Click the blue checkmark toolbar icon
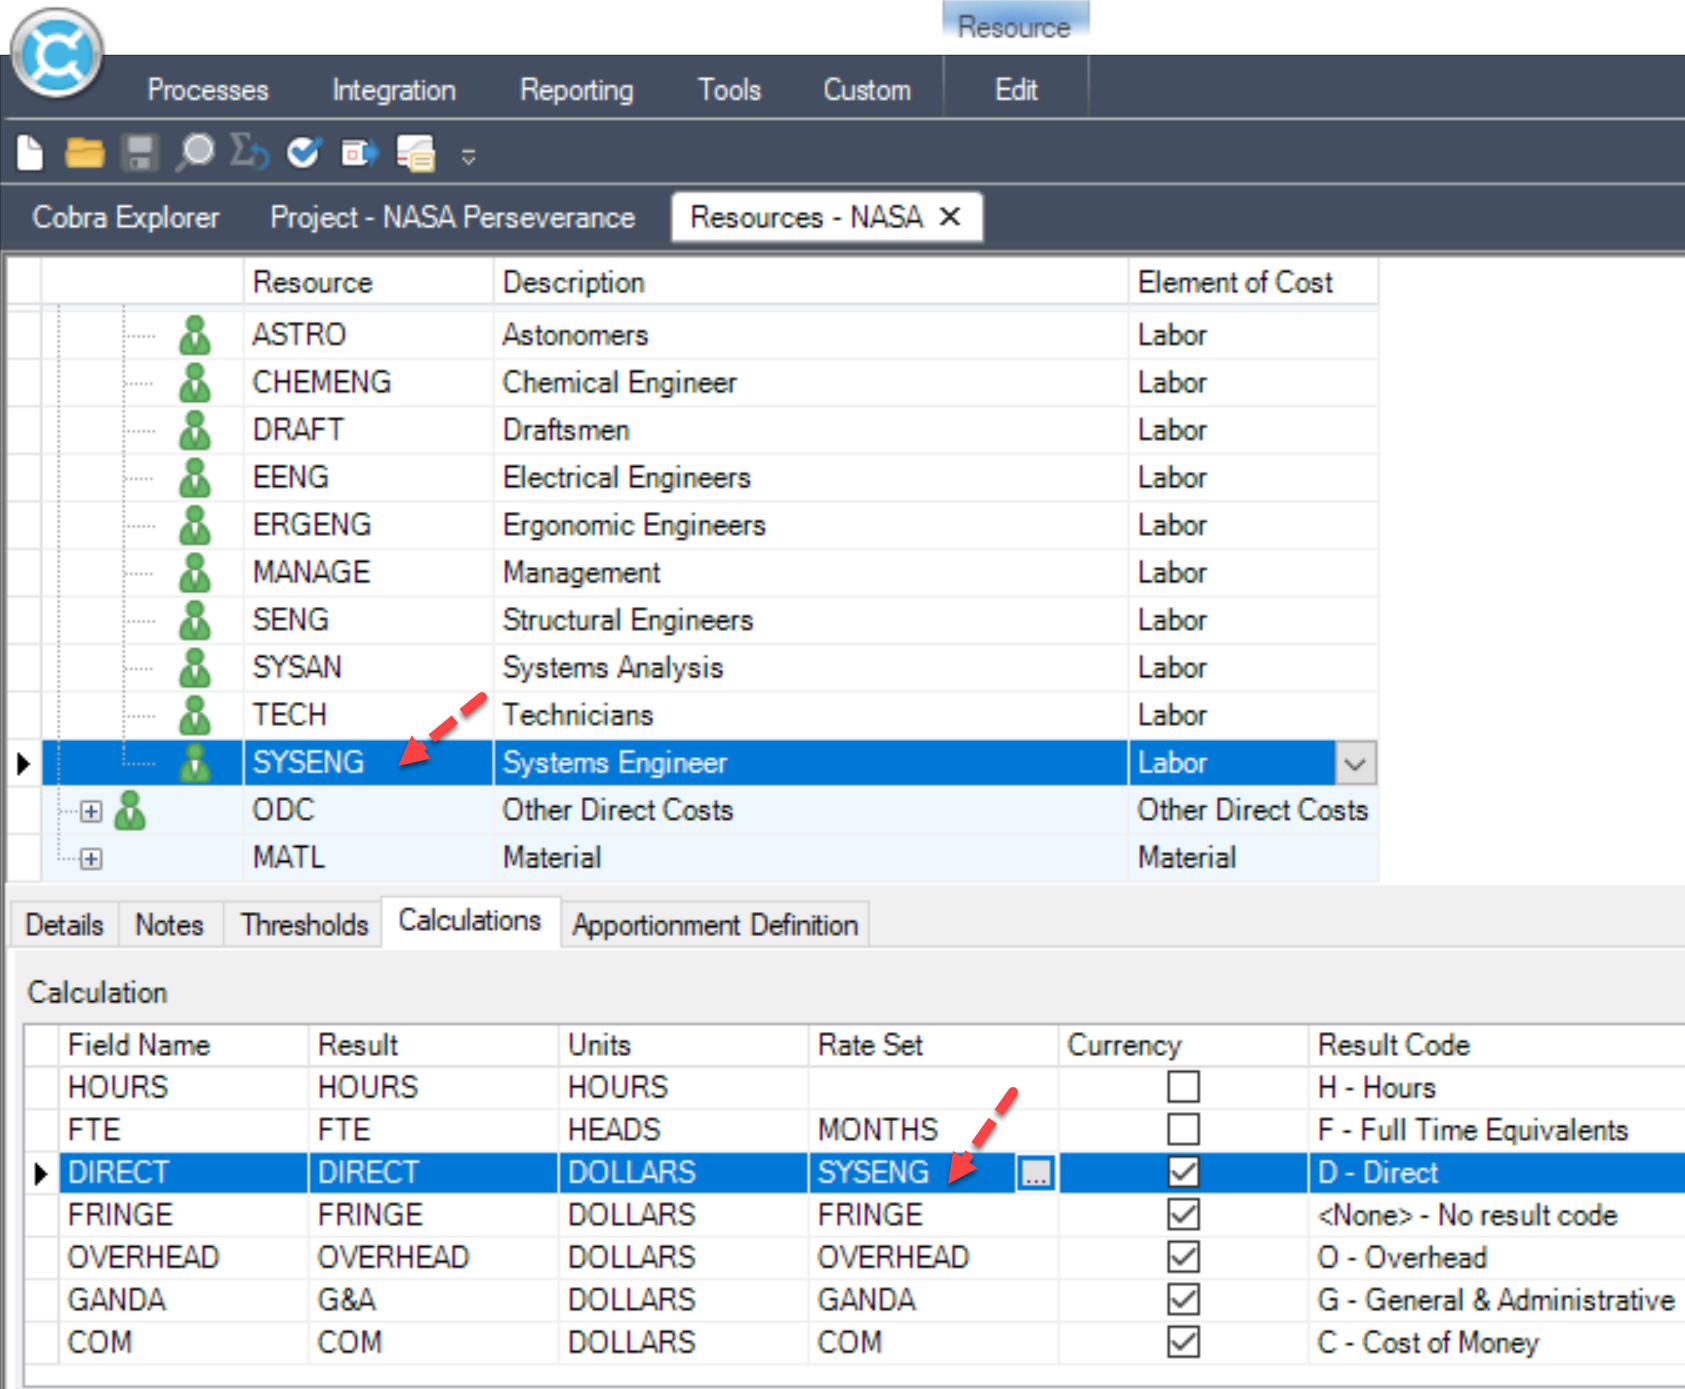 (304, 153)
